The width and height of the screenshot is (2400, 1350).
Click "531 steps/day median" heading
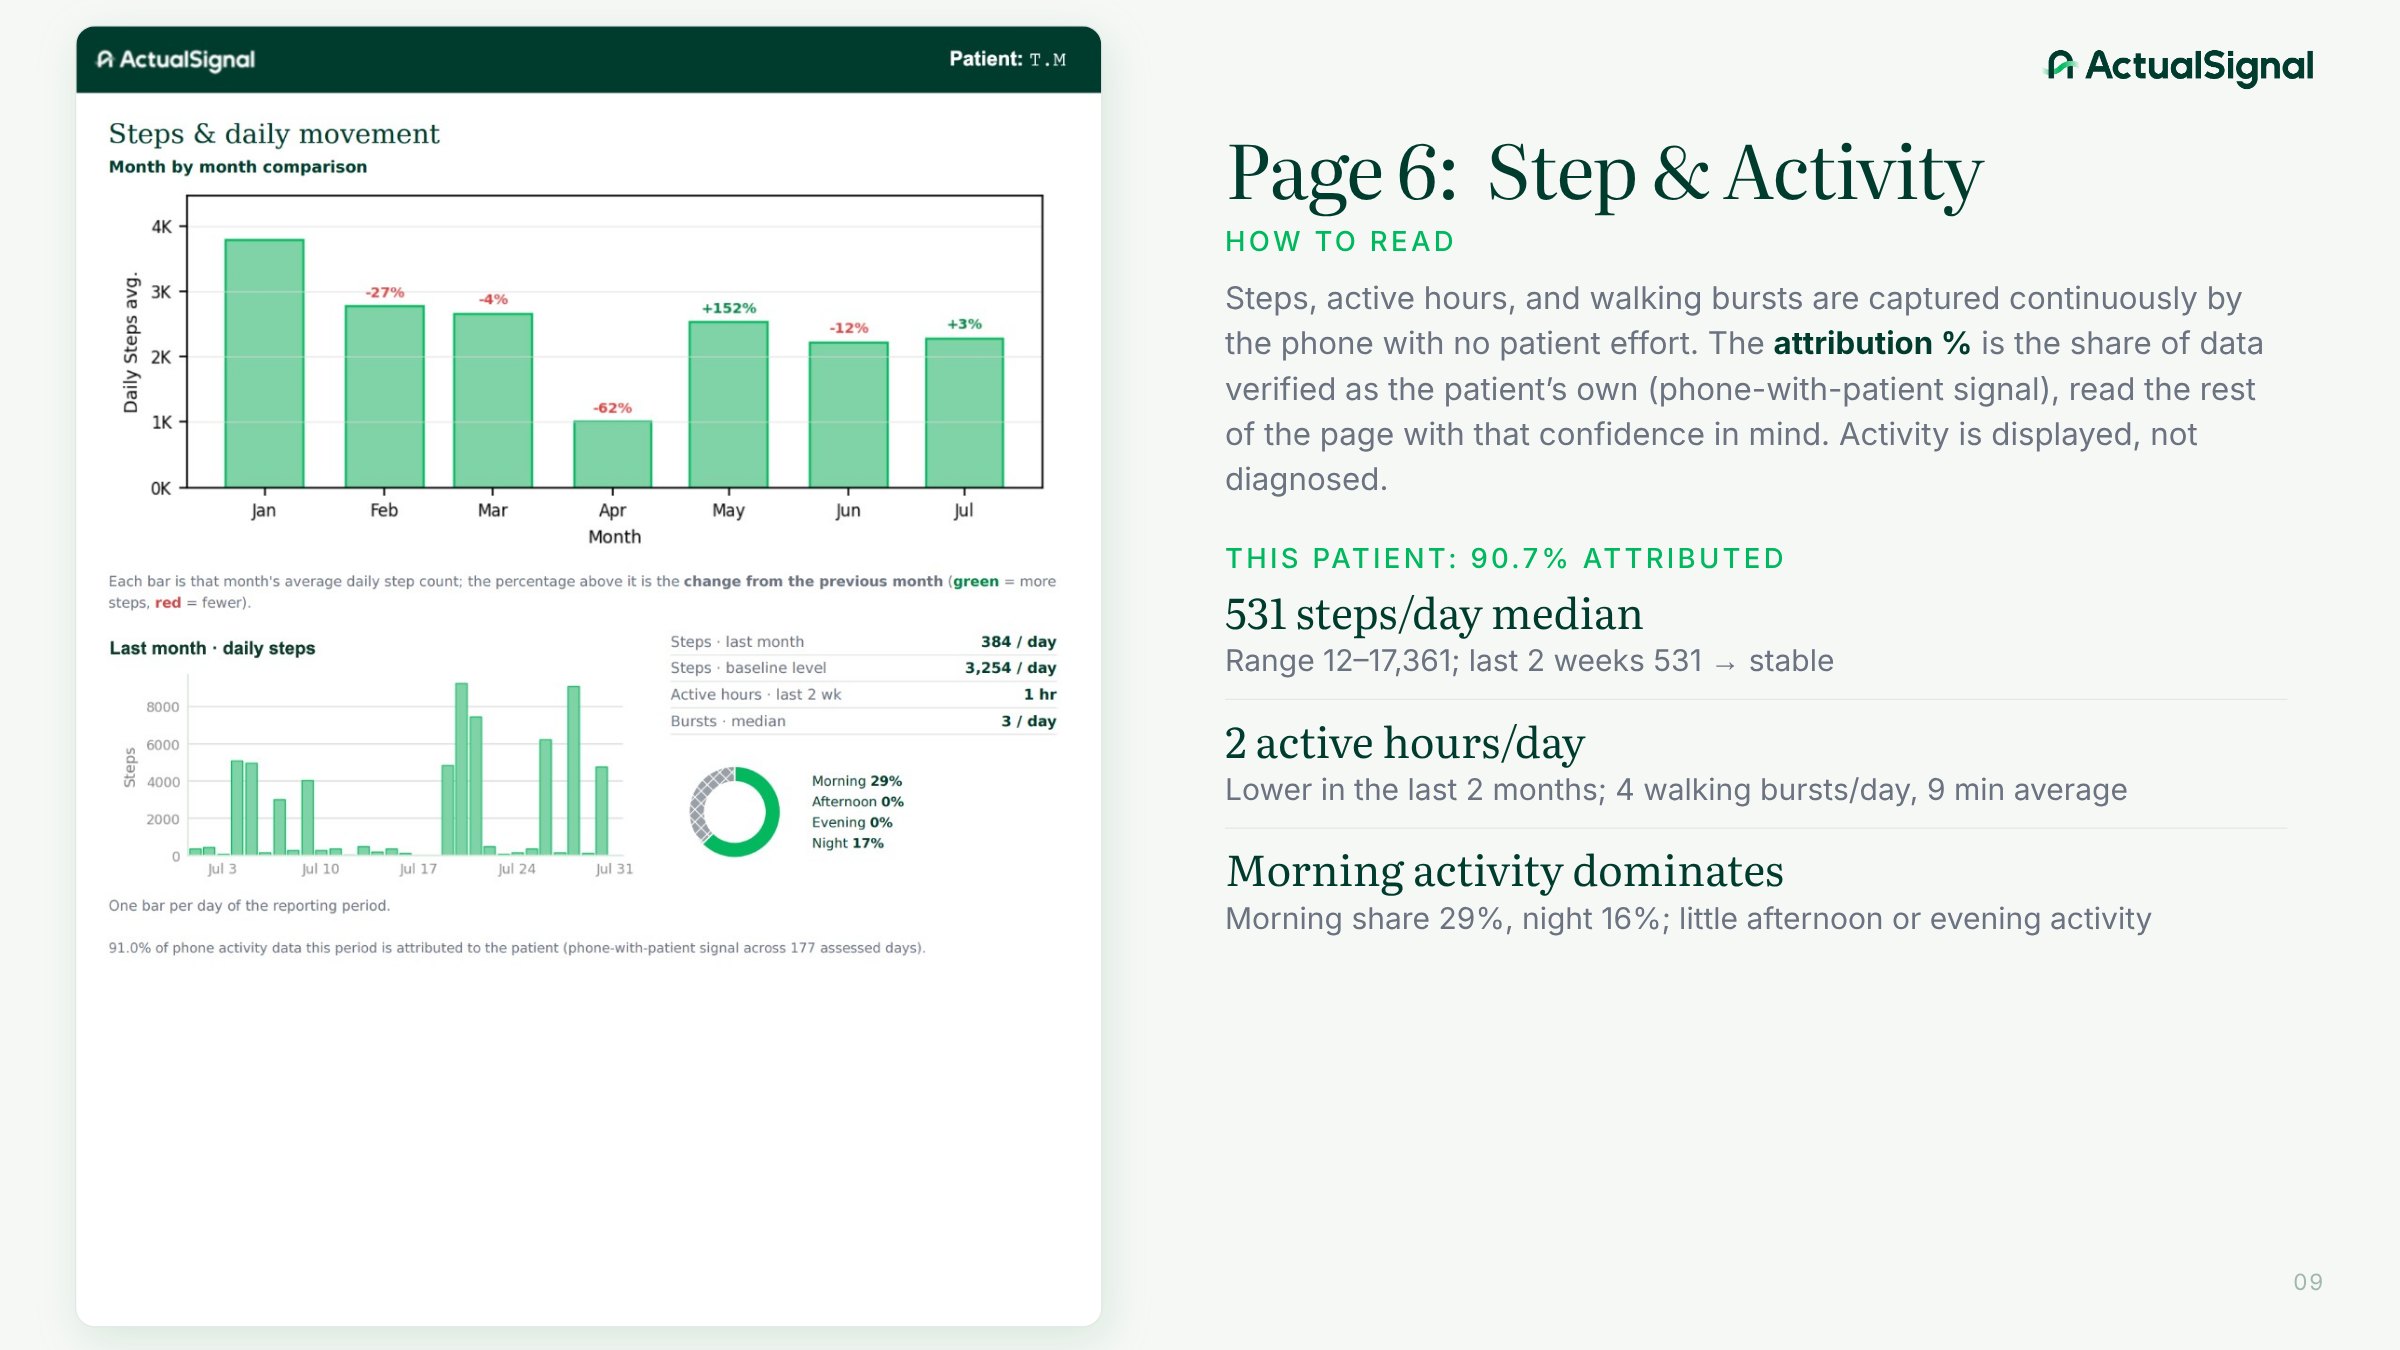click(x=1434, y=613)
